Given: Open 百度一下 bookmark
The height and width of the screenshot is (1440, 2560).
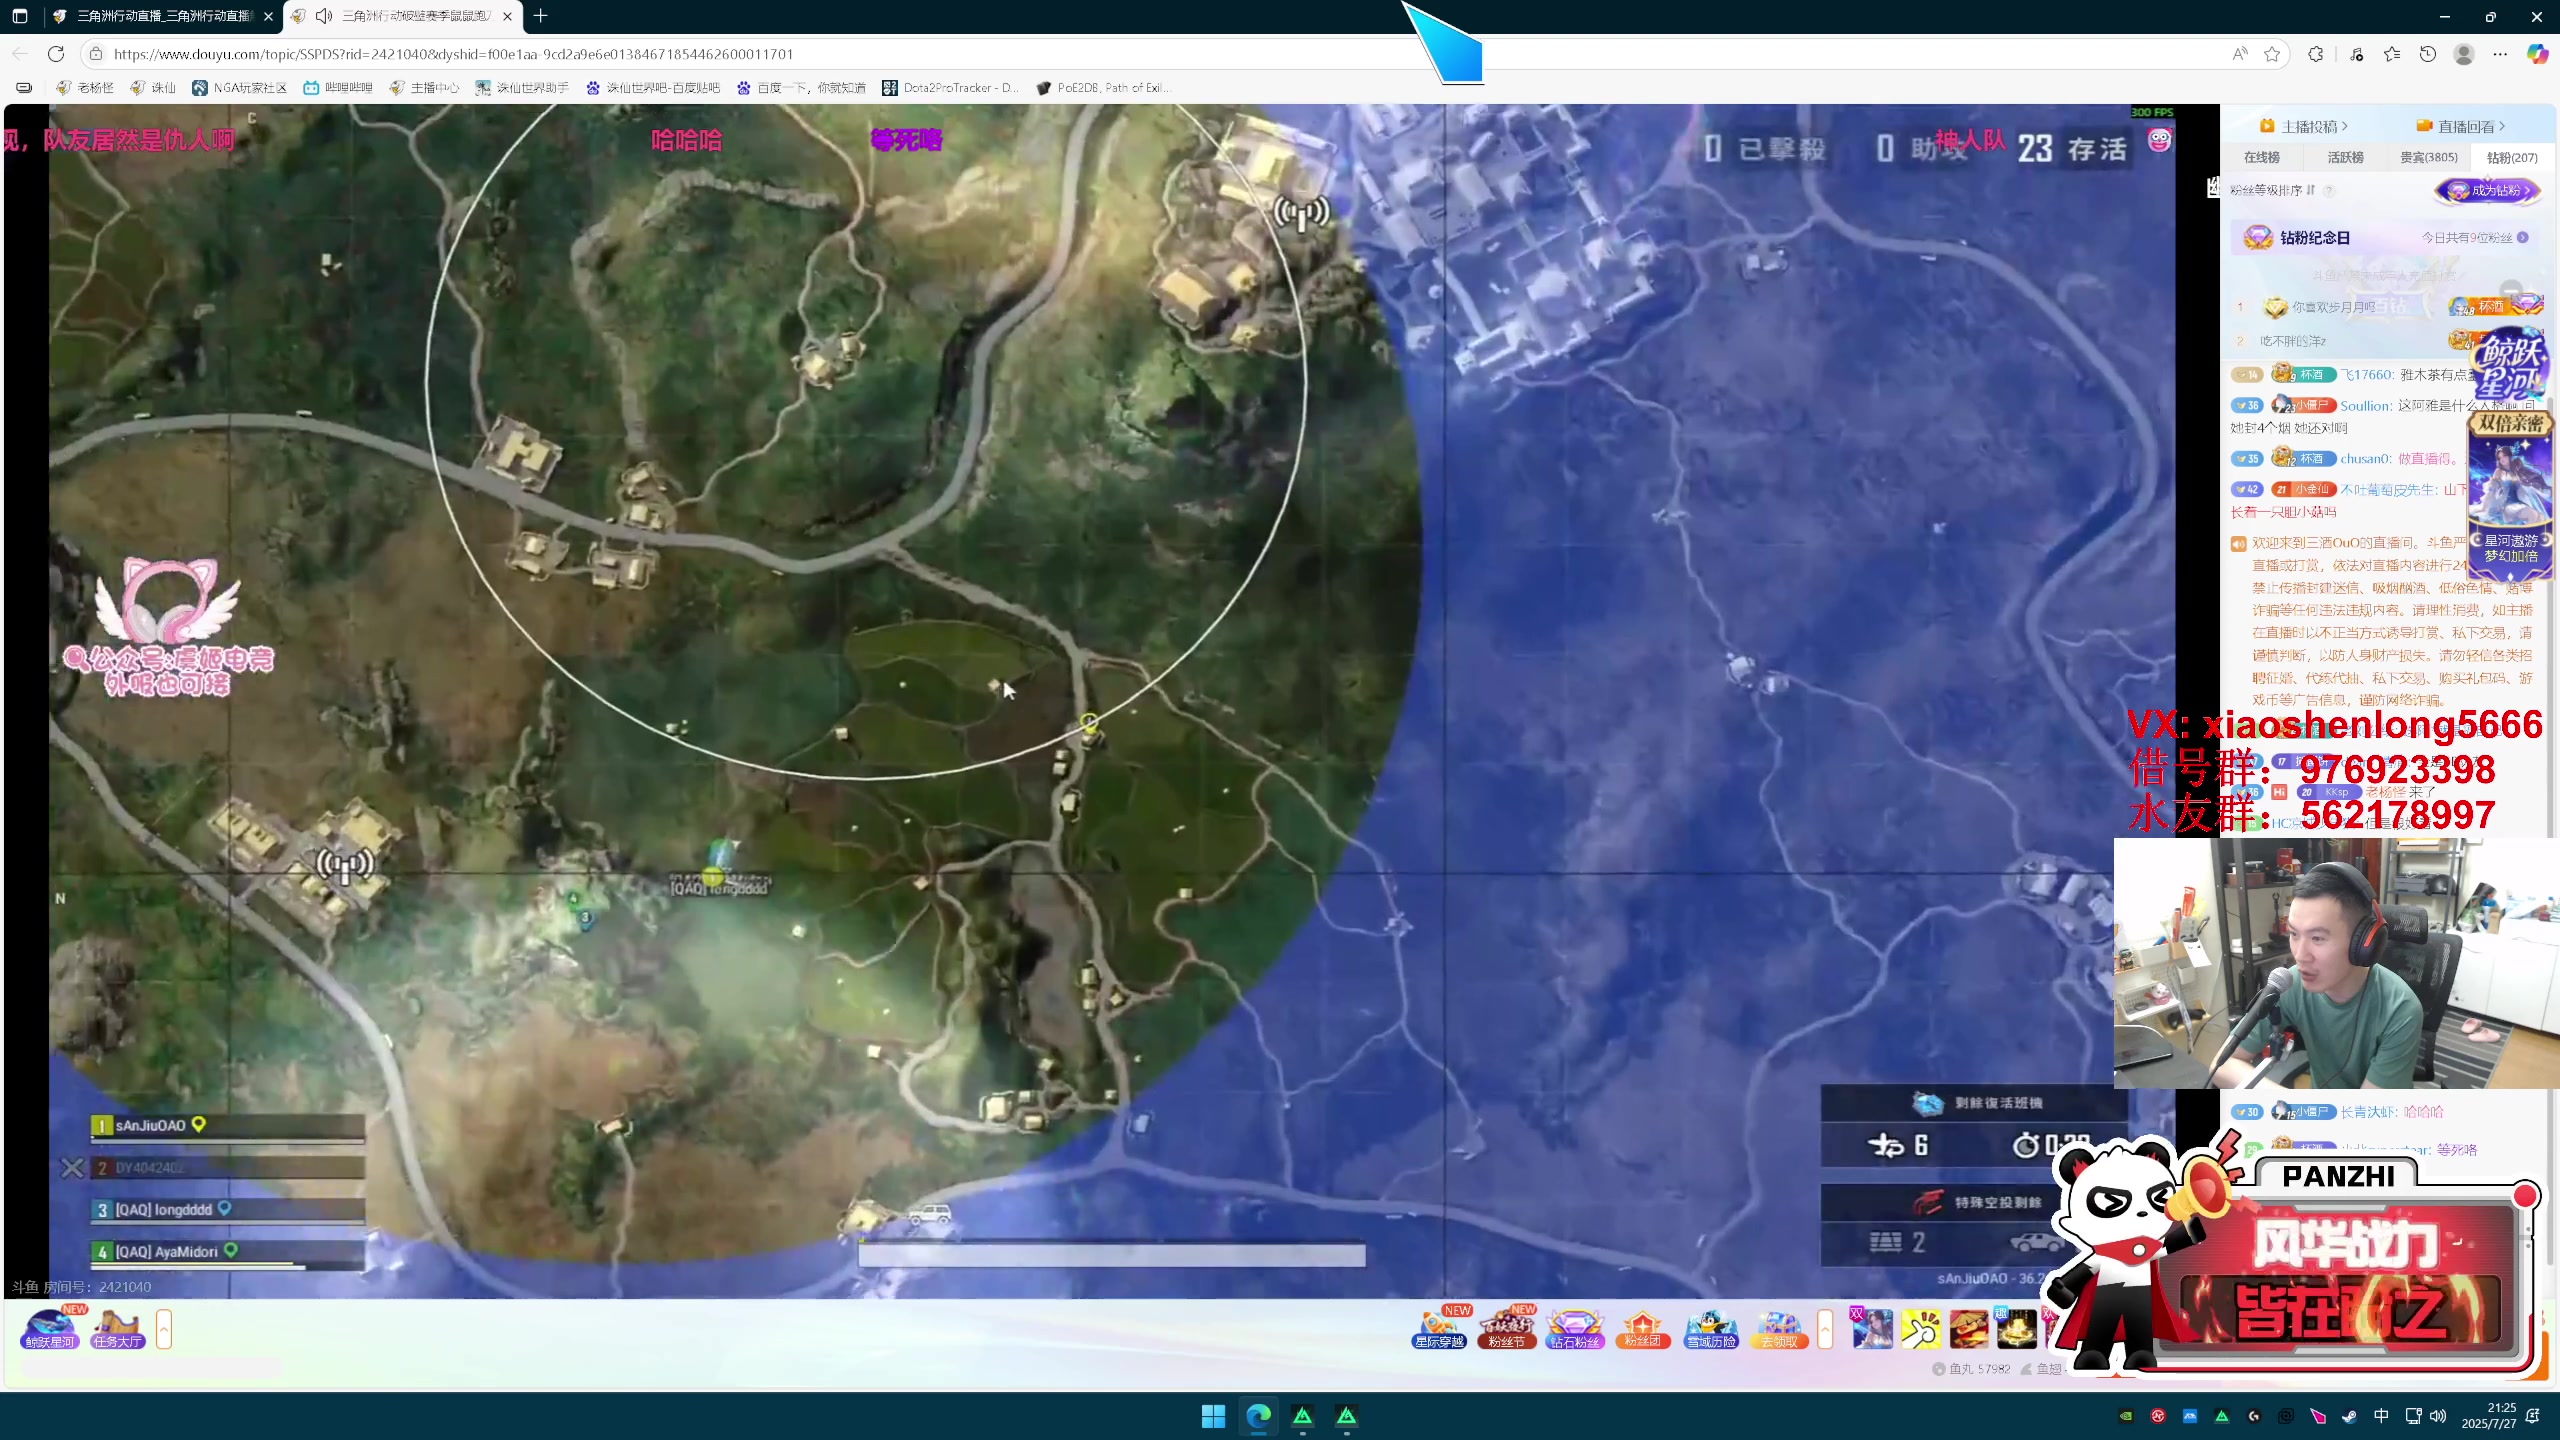Looking at the screenshot, I should 801,88.
